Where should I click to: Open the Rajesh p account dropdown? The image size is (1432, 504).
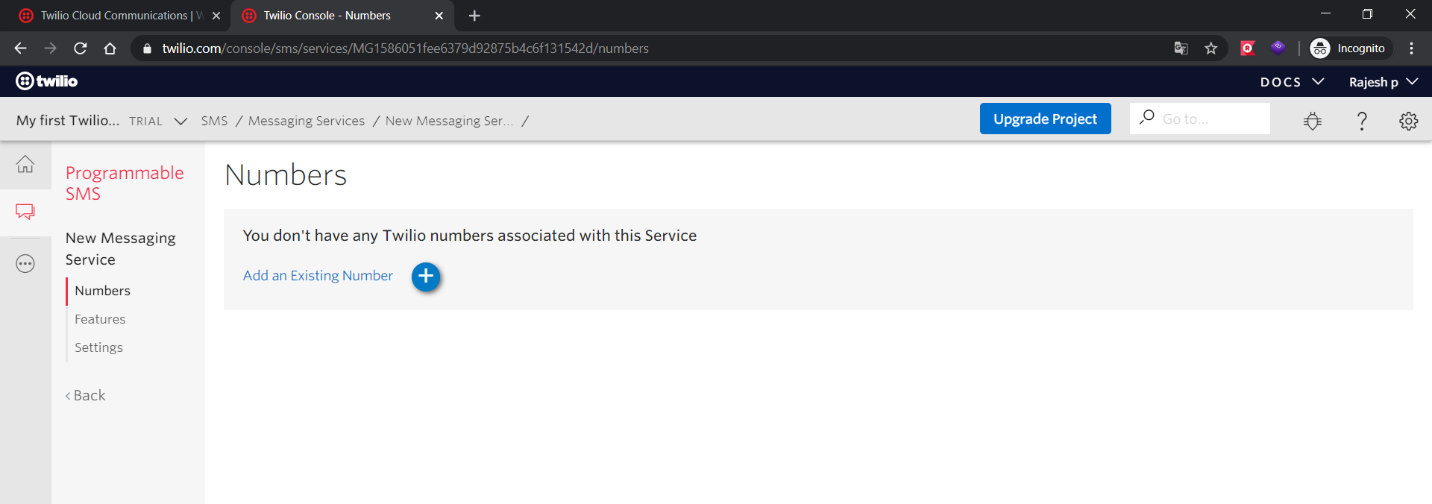[x=1384, y=82]
